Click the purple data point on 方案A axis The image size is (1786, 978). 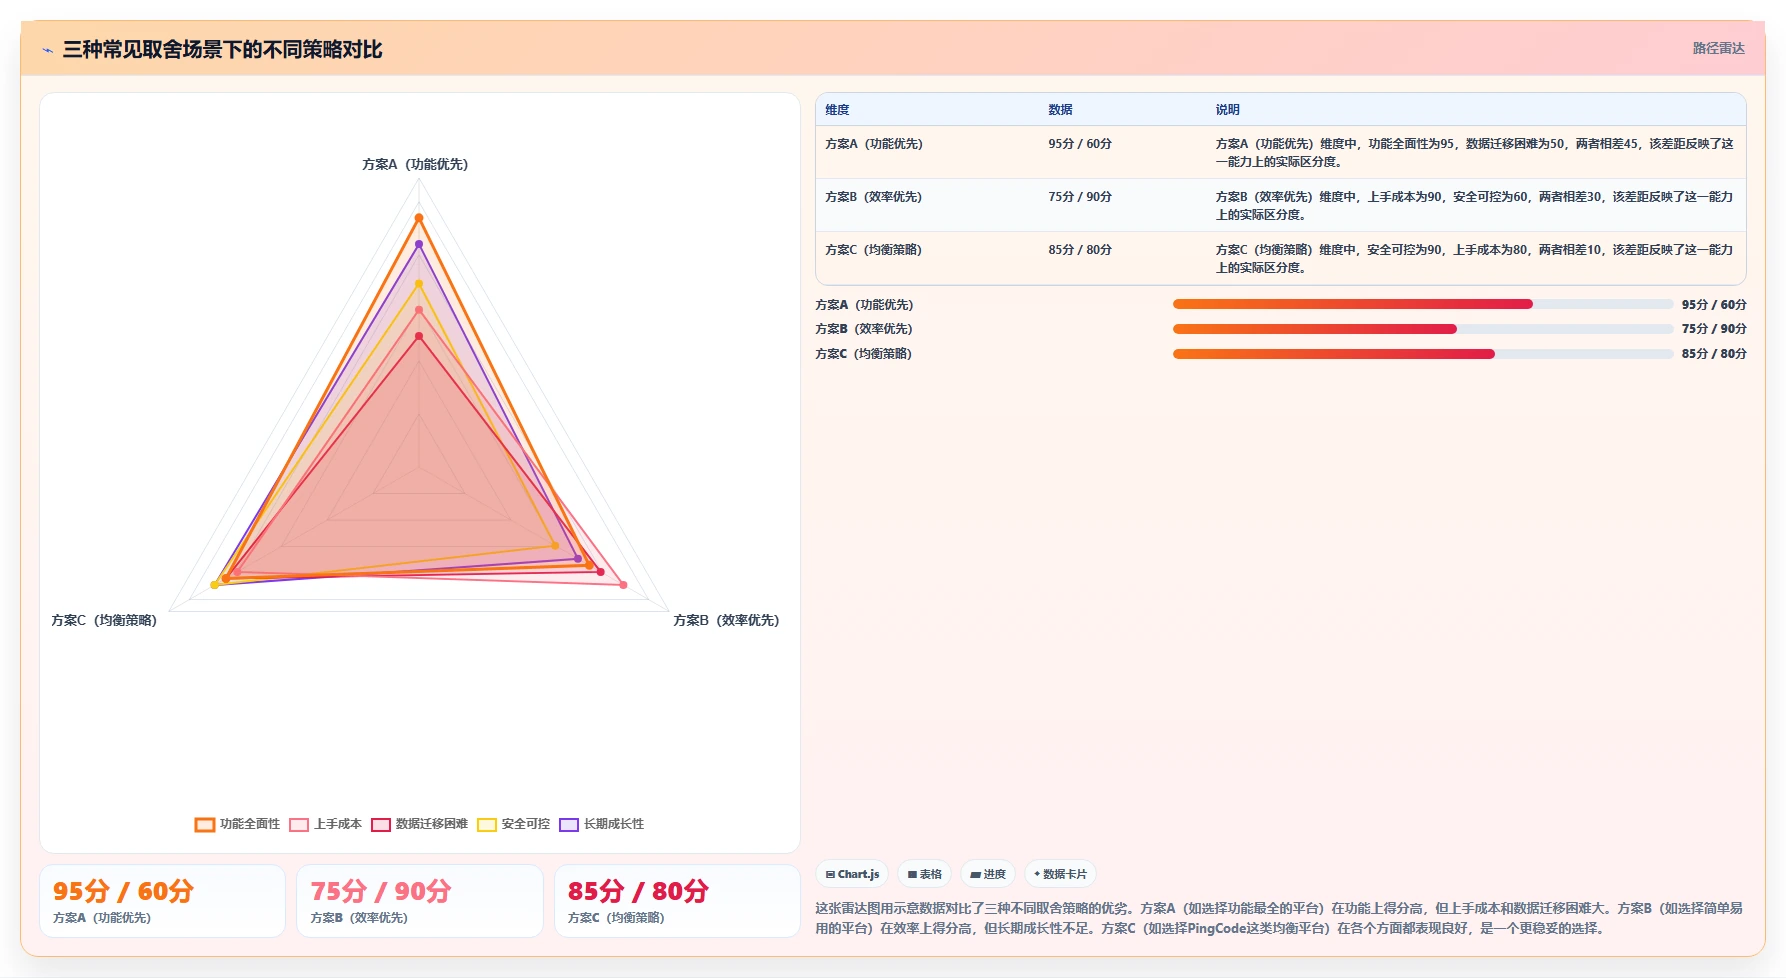point(419,244)
